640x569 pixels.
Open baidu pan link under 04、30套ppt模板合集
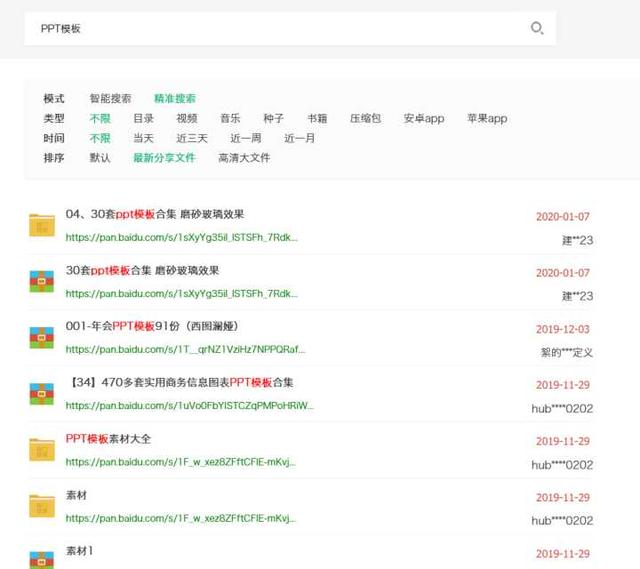coord(182,237)
